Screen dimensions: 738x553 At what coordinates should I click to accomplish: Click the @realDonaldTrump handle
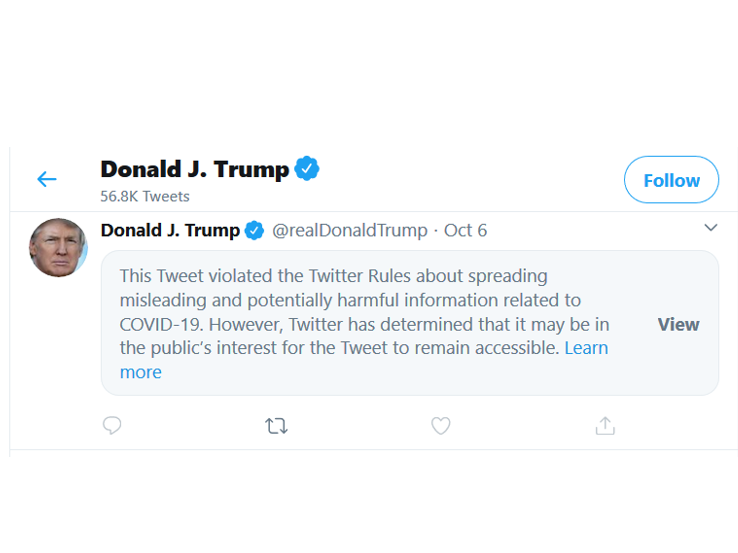(350, 231)
